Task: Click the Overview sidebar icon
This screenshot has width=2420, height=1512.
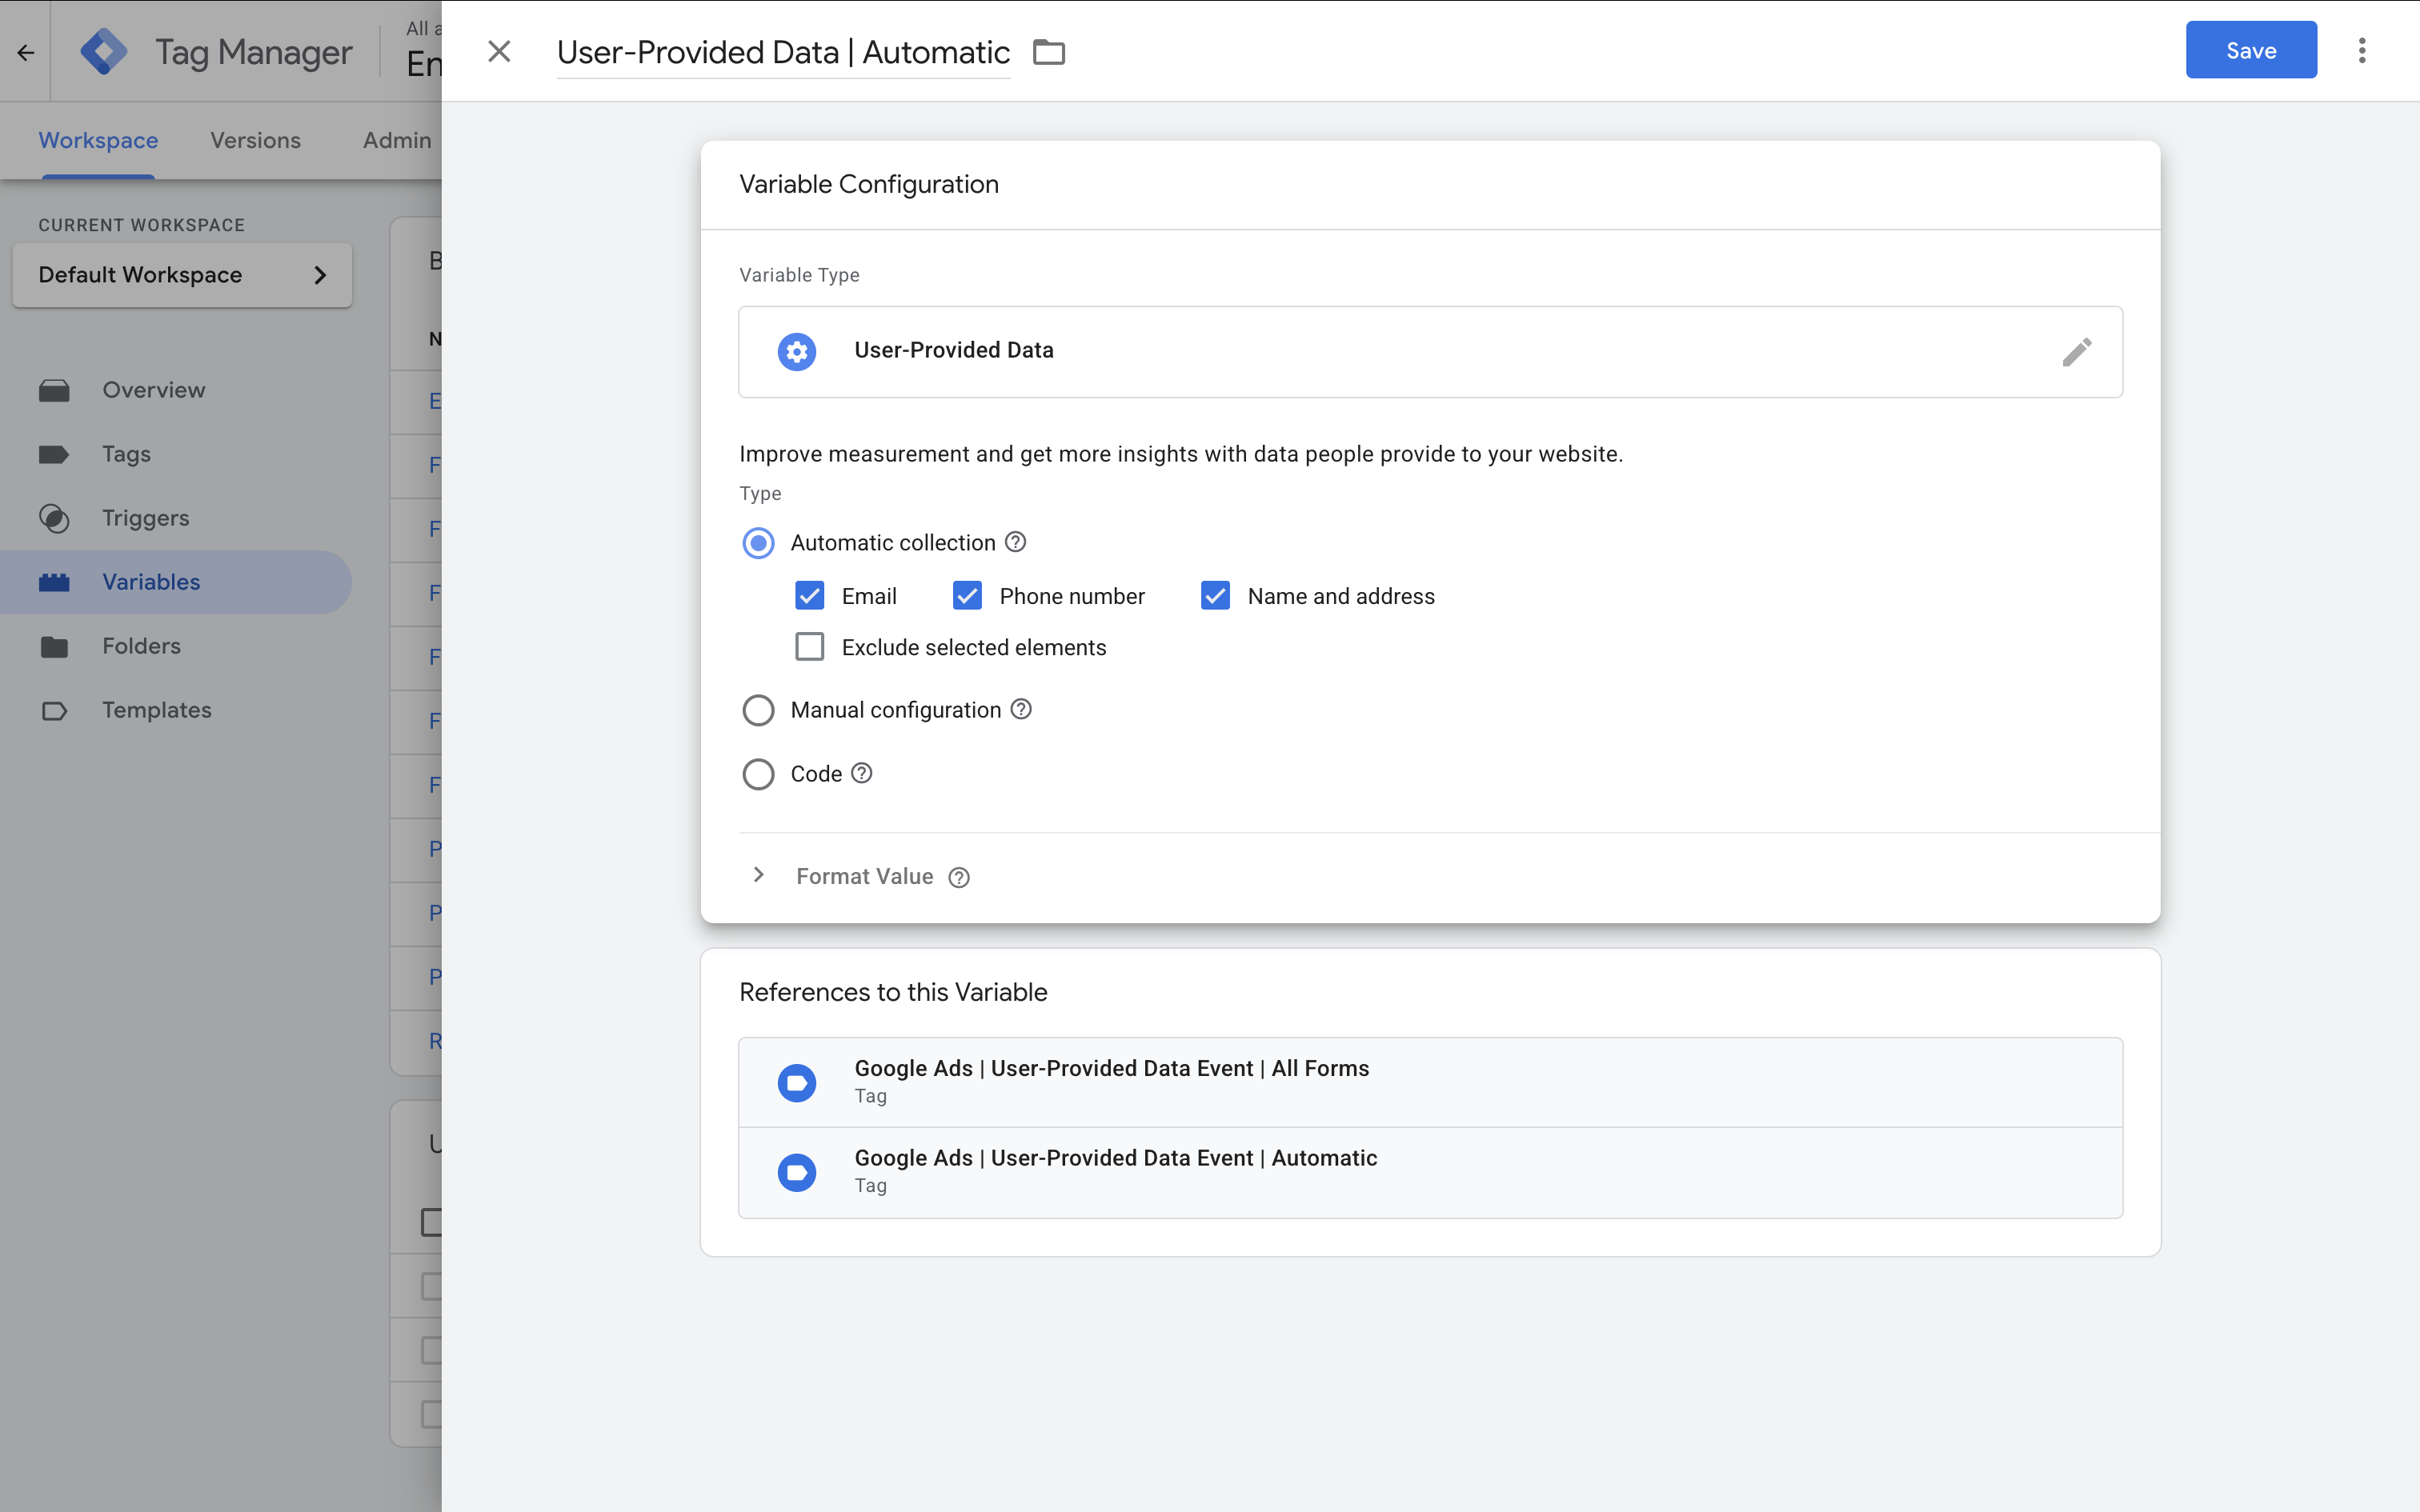Action: [x=54, y=390]
